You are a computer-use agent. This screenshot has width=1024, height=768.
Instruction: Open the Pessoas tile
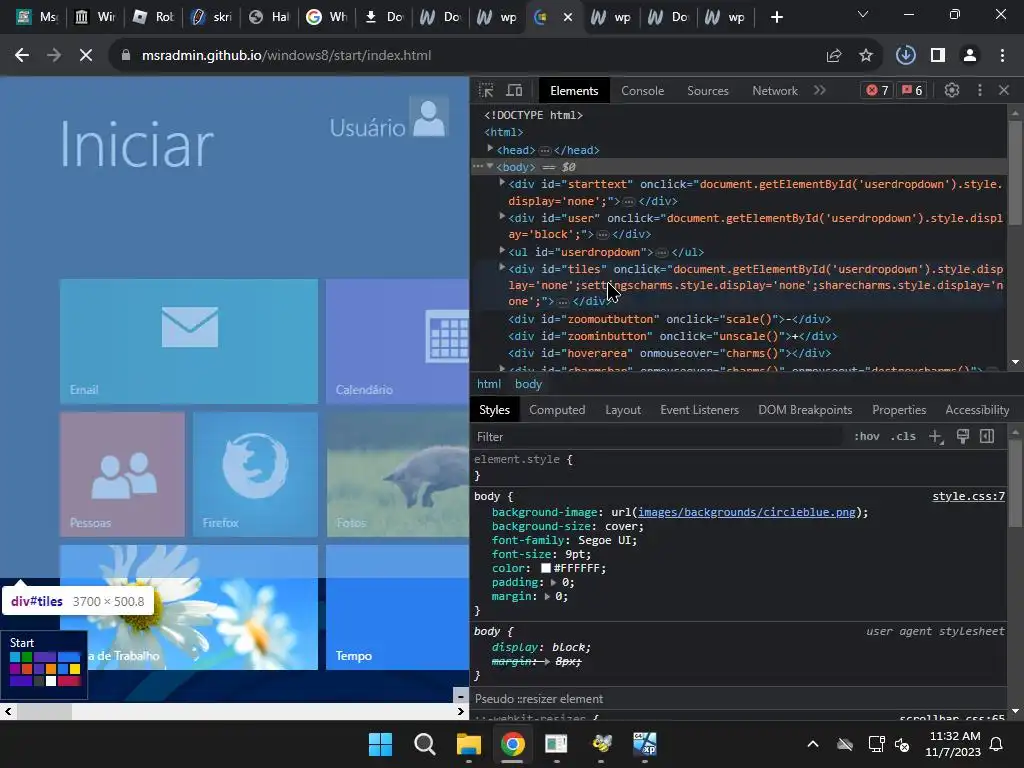click(x=122, y=475)
